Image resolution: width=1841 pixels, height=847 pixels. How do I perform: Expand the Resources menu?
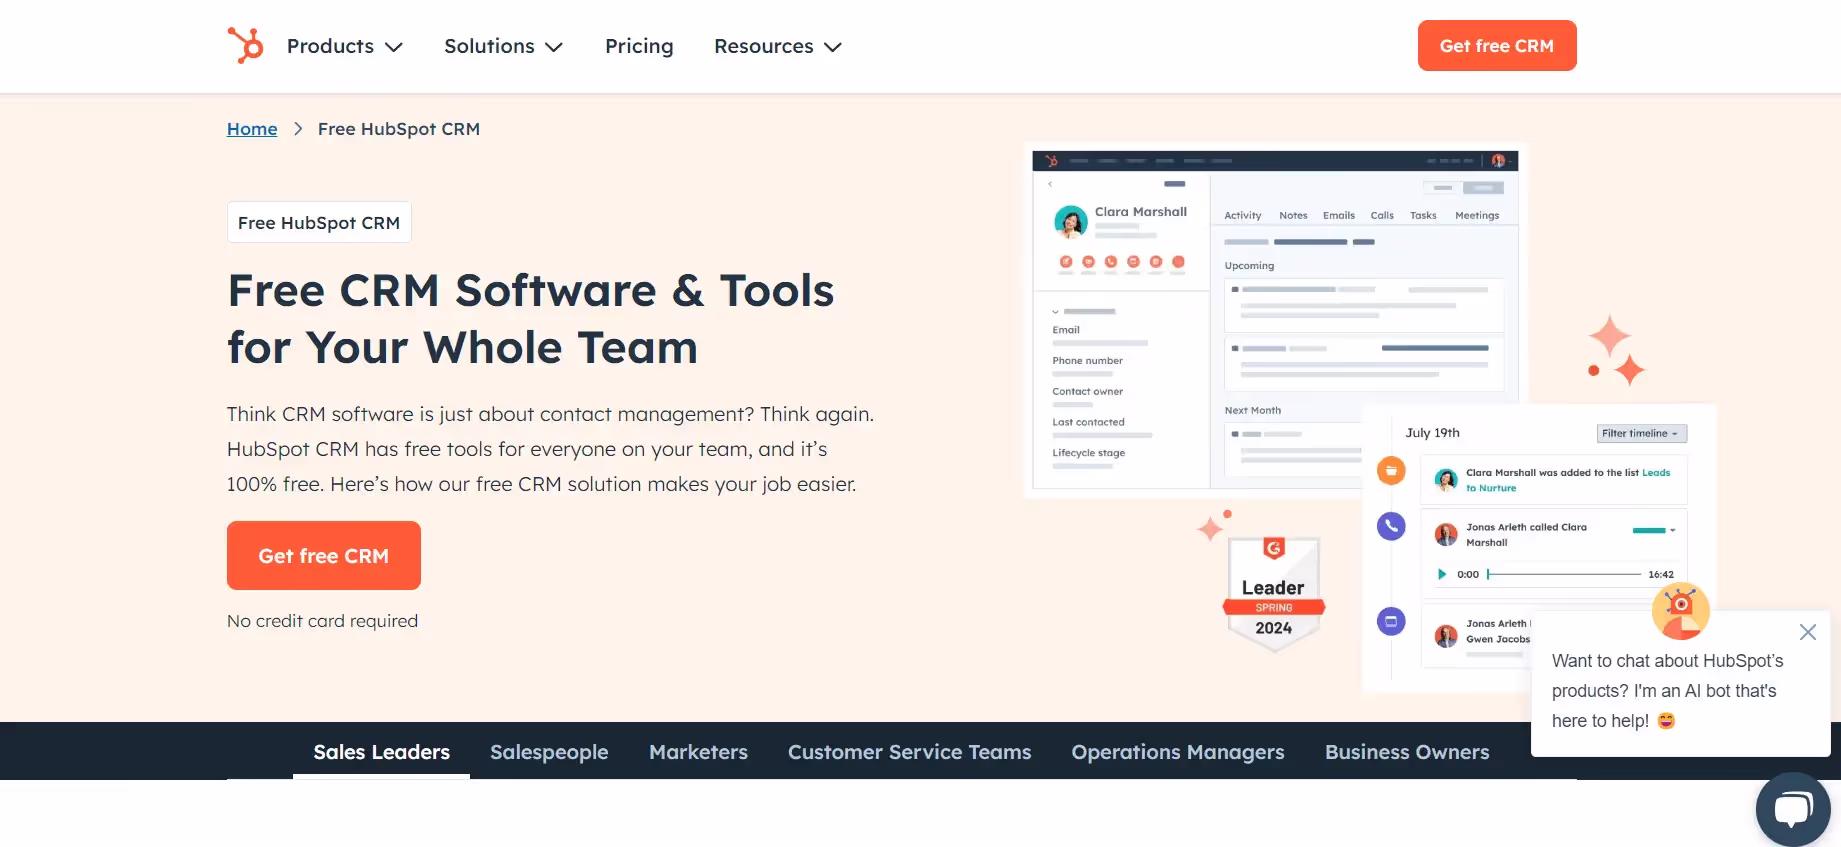(778, 46)
